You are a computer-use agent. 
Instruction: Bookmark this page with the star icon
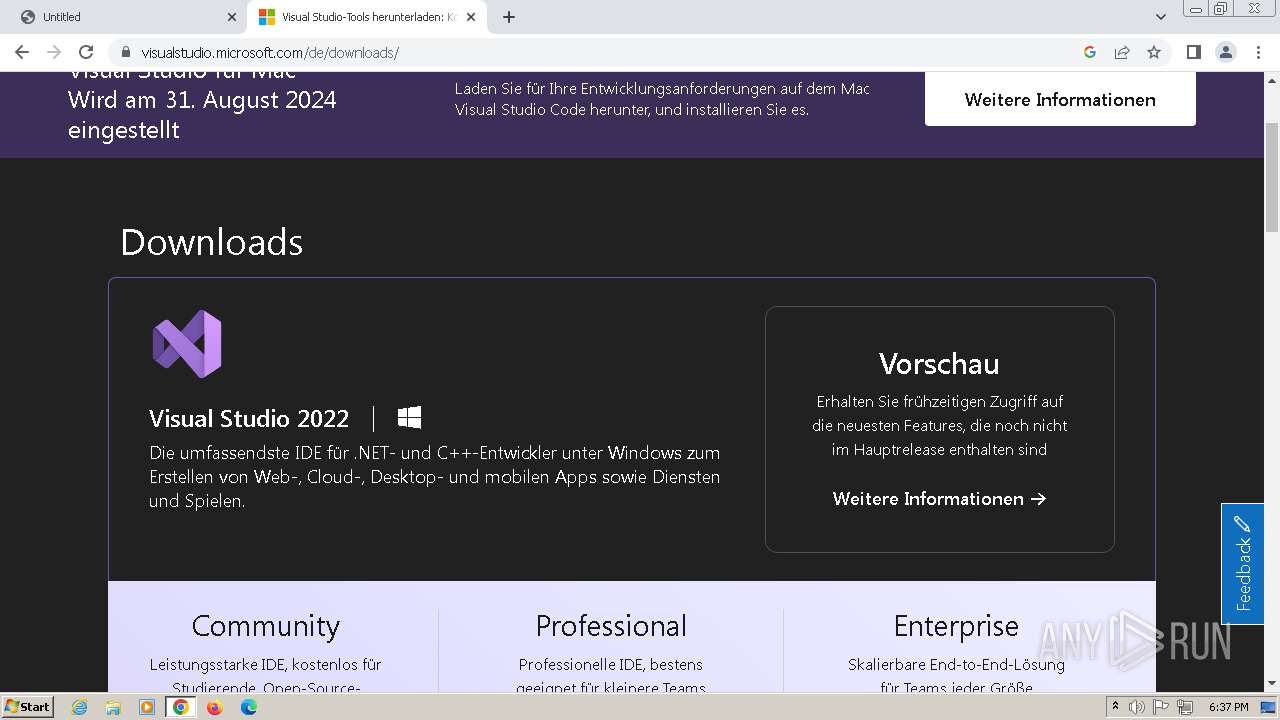1154,52
